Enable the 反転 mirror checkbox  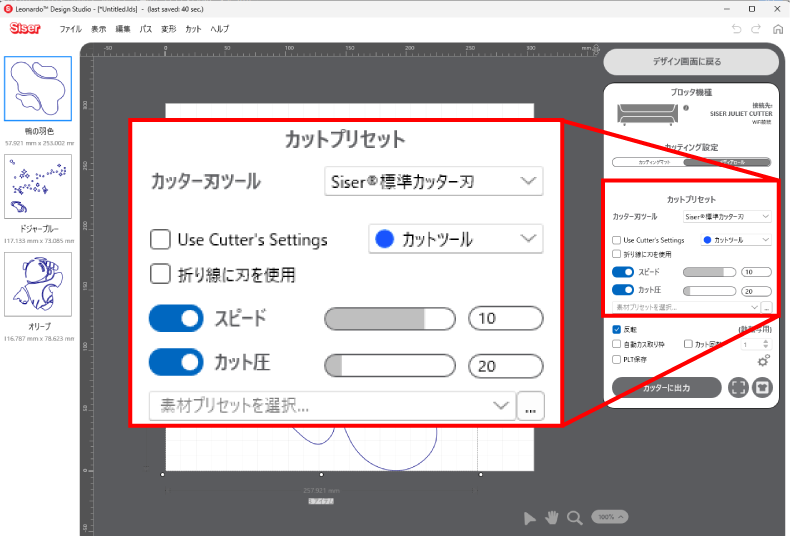(x=616, y=329)
